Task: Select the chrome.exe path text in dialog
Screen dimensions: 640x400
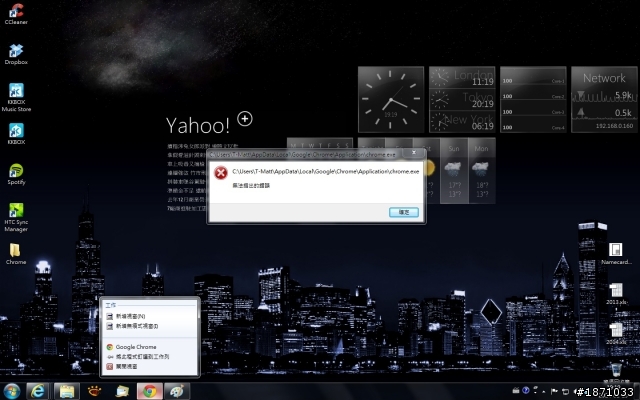Action: [326, 171]
